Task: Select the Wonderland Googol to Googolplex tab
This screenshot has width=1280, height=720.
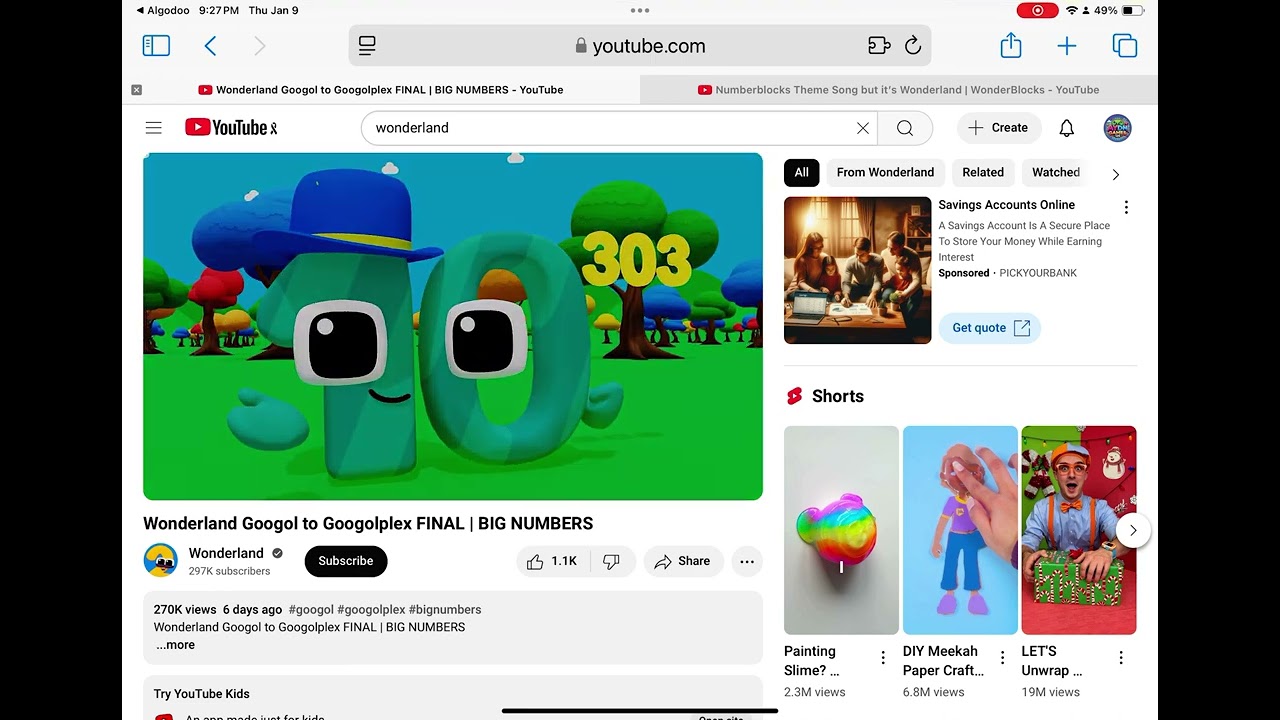Action: pyautogui.click(x=381, y=90)
